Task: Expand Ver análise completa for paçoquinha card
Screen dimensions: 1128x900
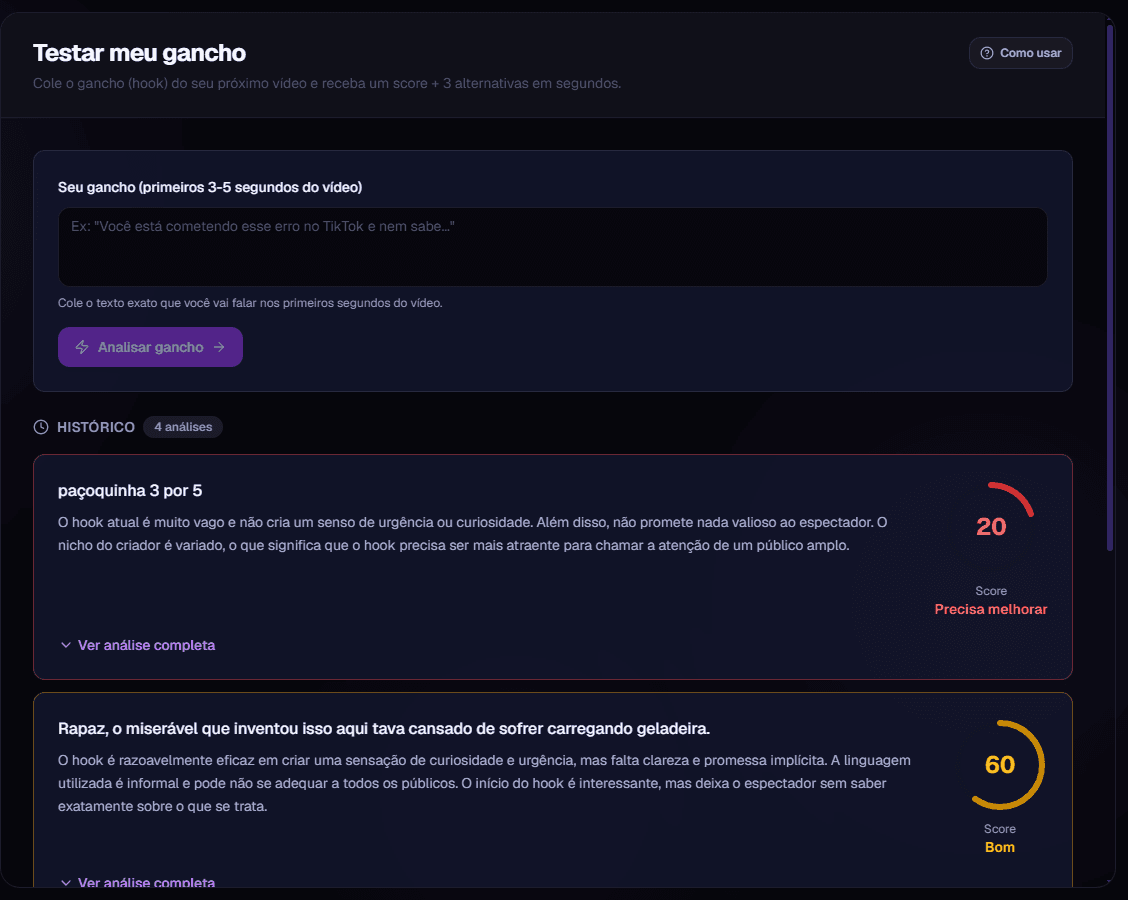Action: tap(137, 645)
